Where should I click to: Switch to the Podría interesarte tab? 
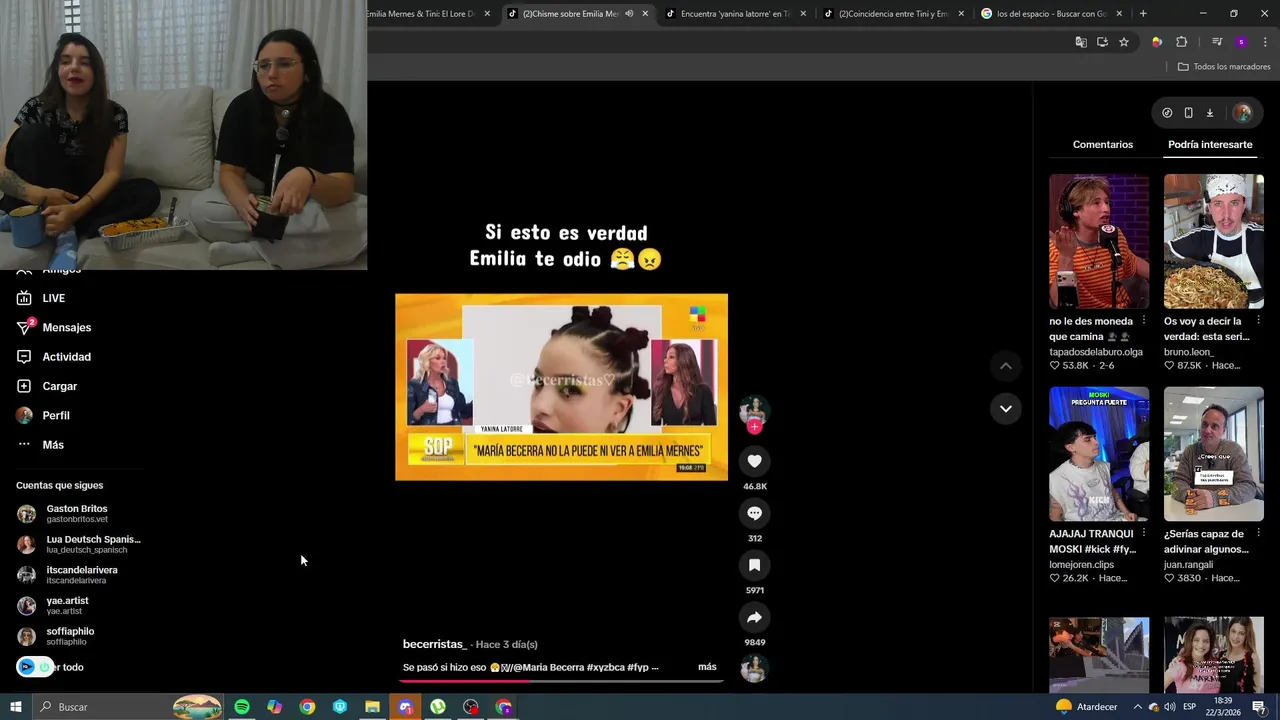coord(1210,144)
